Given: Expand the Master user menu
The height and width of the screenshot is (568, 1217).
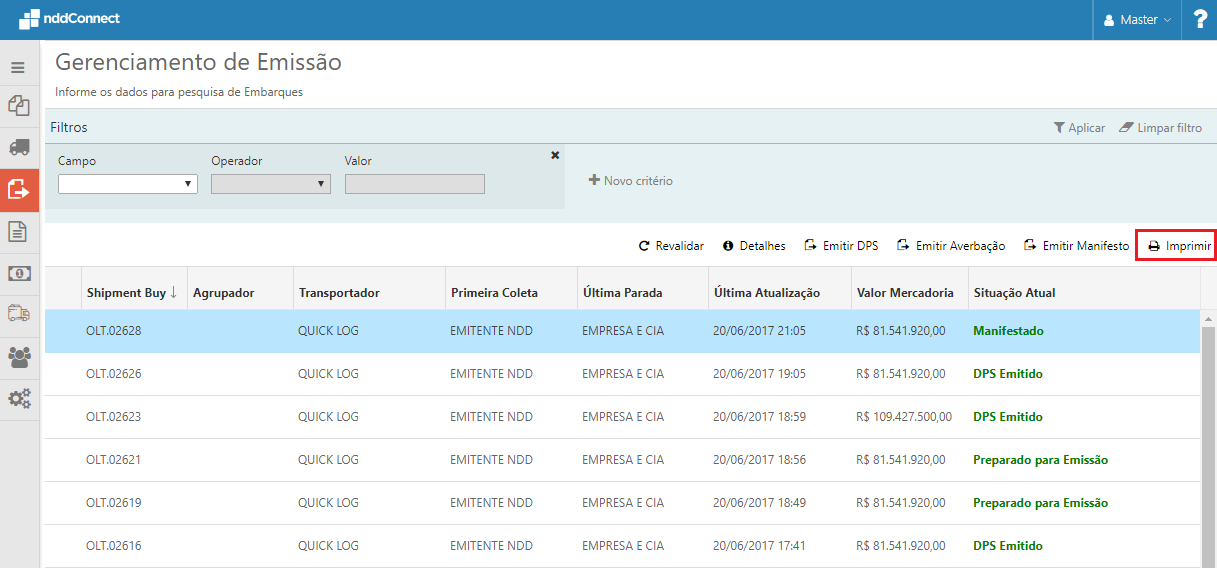Looking at the screenshot, I should [x=1137, y=20].
